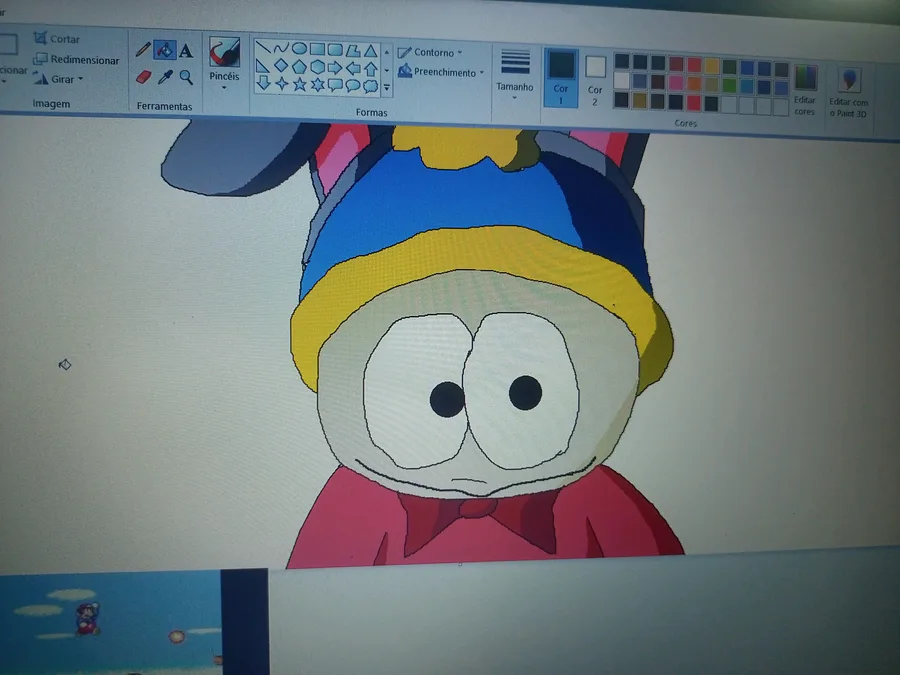The height and width of the screenshot is (675, 900).
Task: Choose the Rectangle shape
Action: (317, 49)
